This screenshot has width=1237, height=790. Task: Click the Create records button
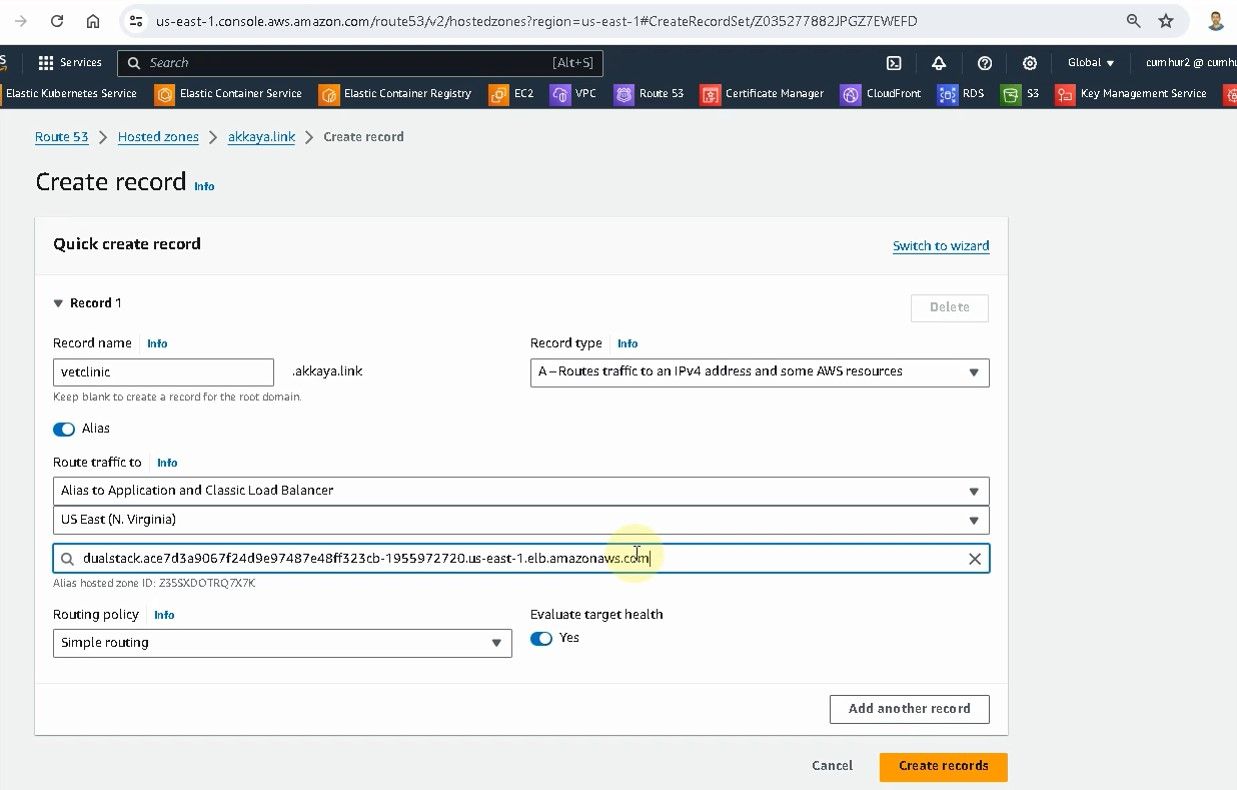943,766
